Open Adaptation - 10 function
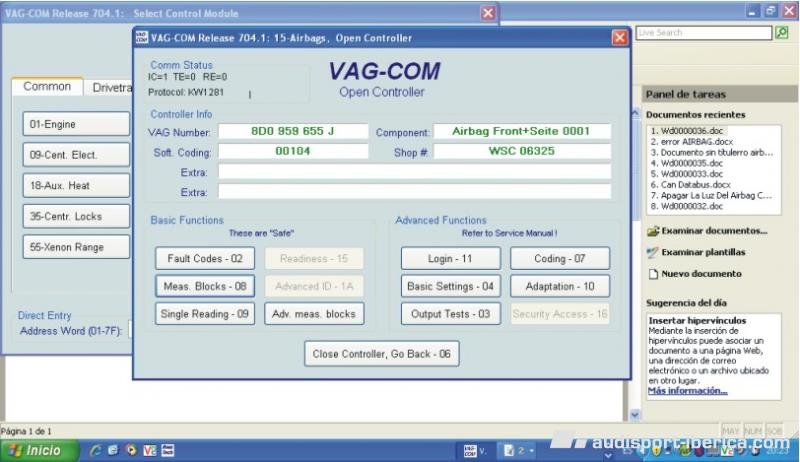This screenshot has height=462, width=800. (x=560, y=286)
